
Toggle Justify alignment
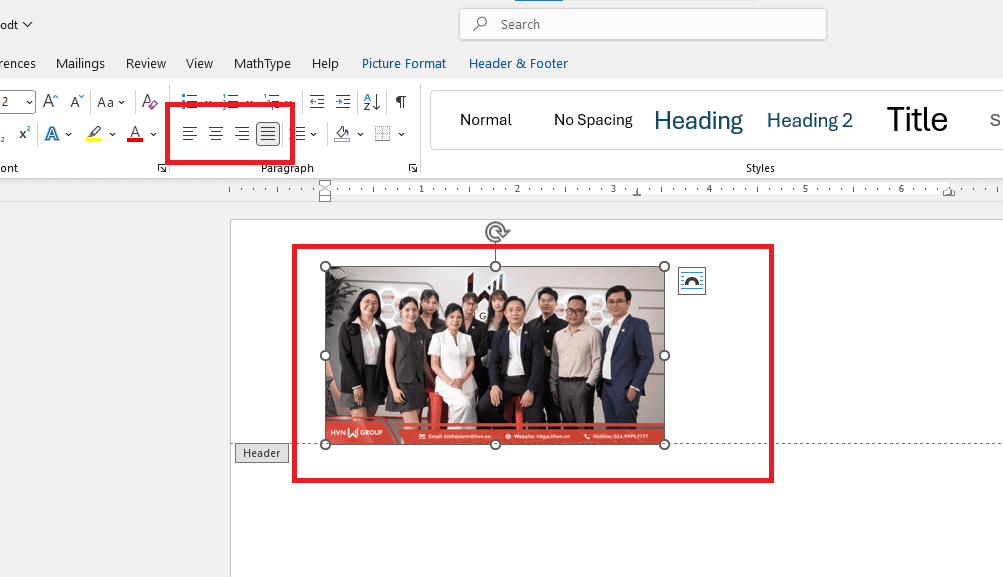pos(268,134)
